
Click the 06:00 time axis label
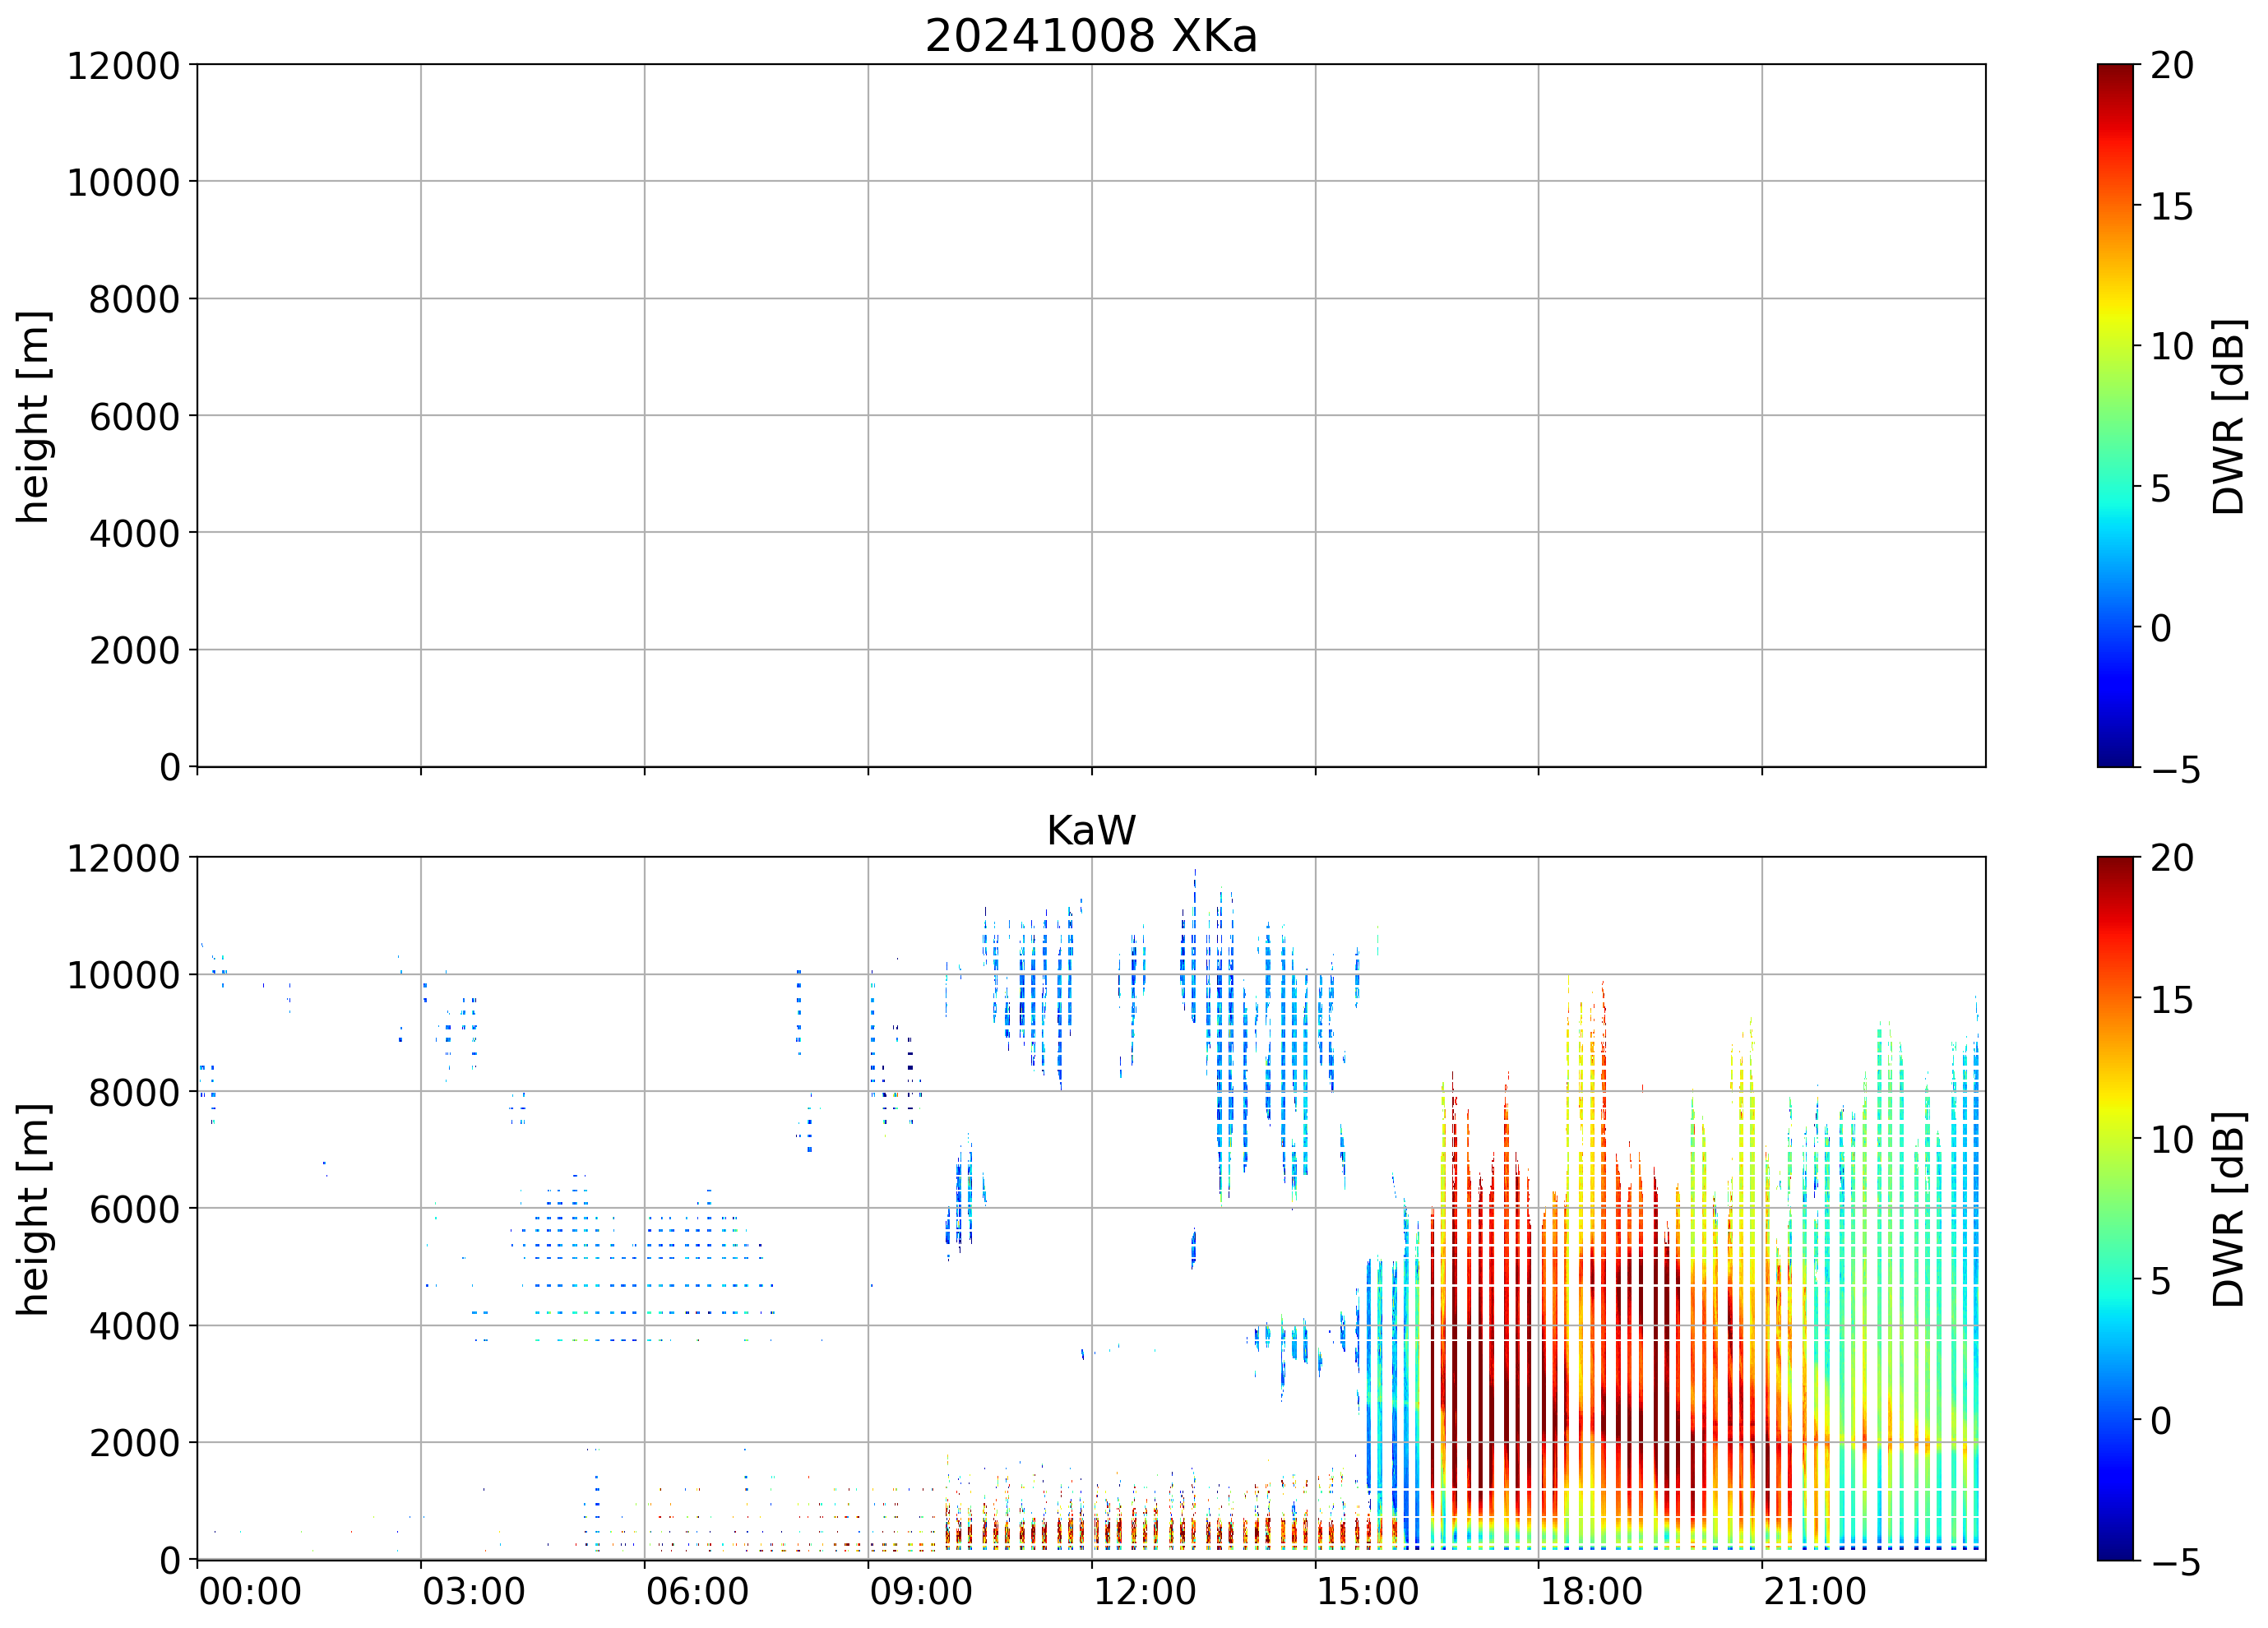point(697,1591)
